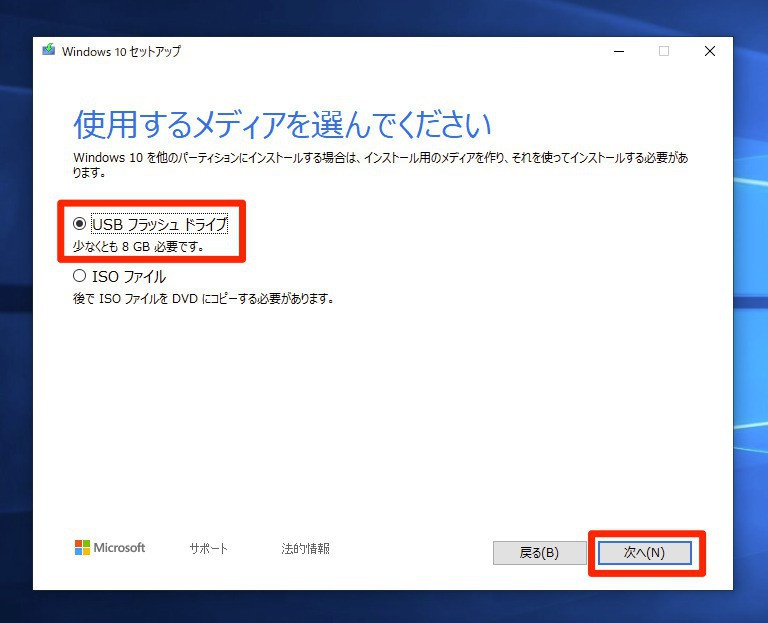Click the ISO file DVD copy description text
Image resolution: width=768 pixels, height=623 pixels.
pyautogui.click(x=204, y=298)
